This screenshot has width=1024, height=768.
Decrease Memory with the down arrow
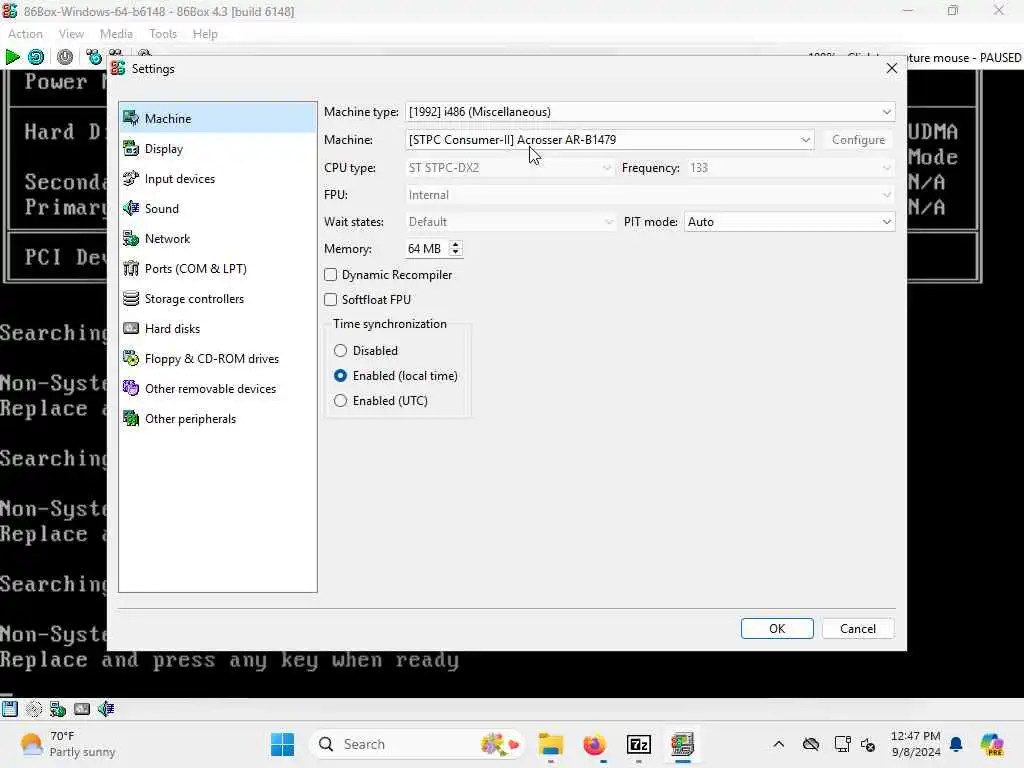click(455, 253)
